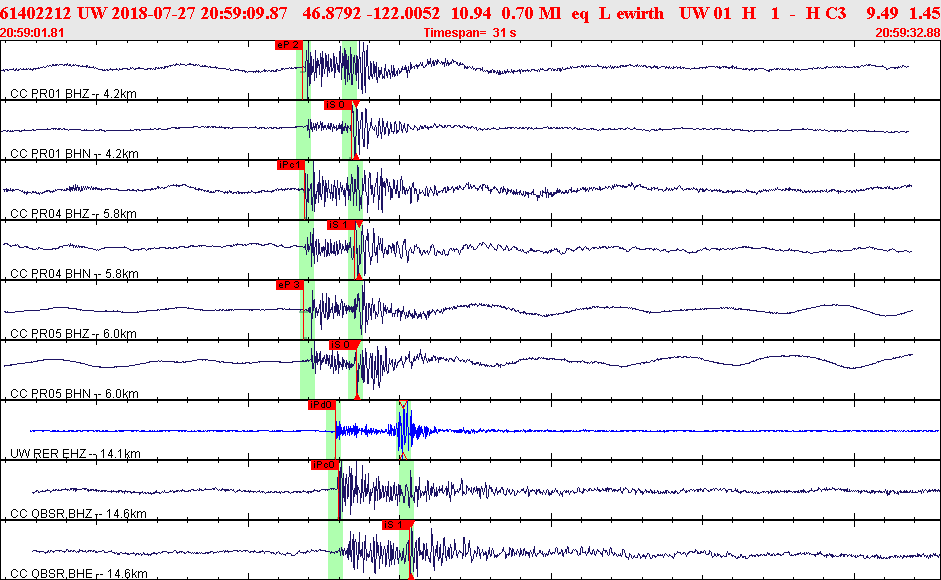This screenshot has width=941, height=580.
Task: Select the iS 0 pick flag on PR05 BHN
Action: [342, 345]
